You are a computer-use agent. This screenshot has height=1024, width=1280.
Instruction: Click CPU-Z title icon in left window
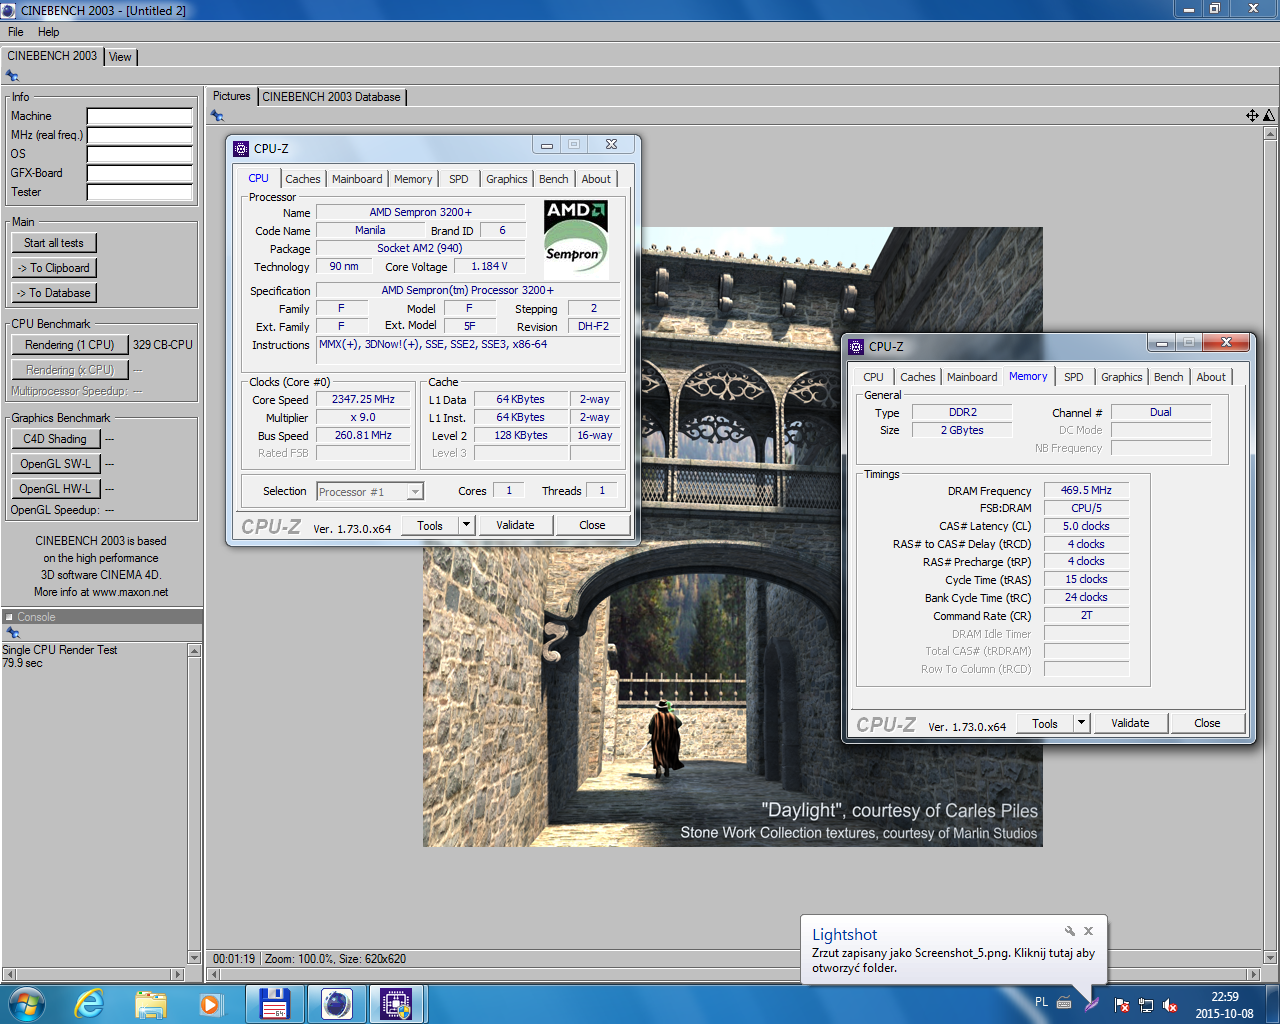click(x=240, y=149)
